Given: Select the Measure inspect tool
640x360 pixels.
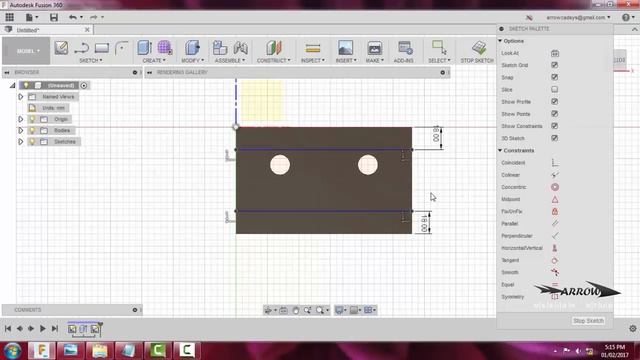Looking at the screenshot, I should 313,48.
